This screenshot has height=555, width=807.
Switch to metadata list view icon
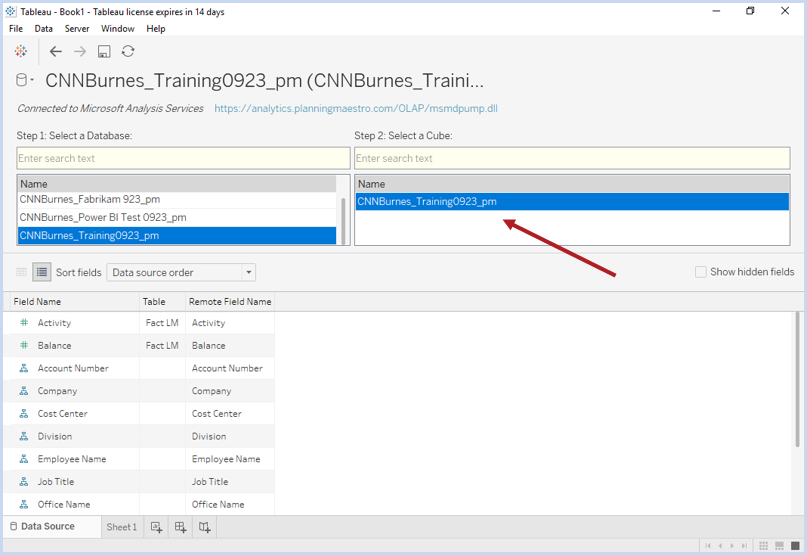pos(42,272)
